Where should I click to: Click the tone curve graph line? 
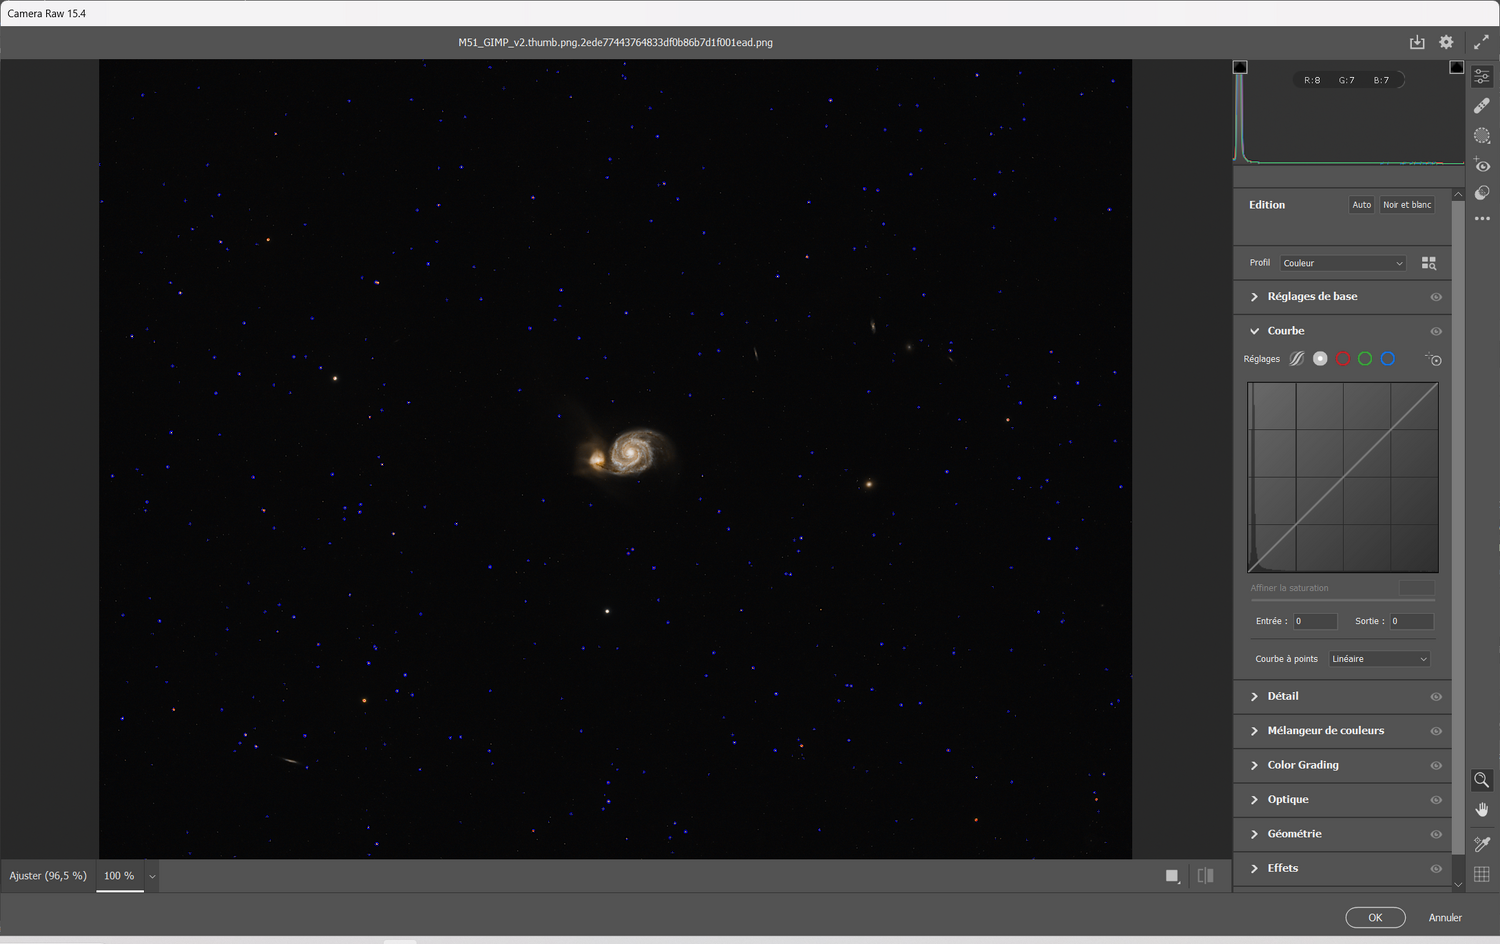click(1343, 477)
